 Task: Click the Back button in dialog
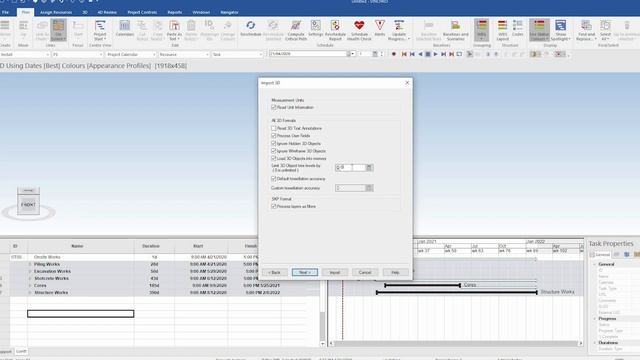pyautogui.click(x=275, y=272)
